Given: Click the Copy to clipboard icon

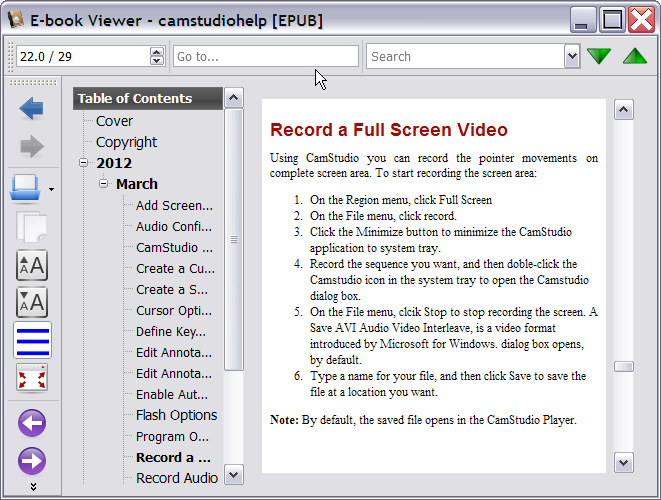Looking at the screenshot, I should pos(31,226).
